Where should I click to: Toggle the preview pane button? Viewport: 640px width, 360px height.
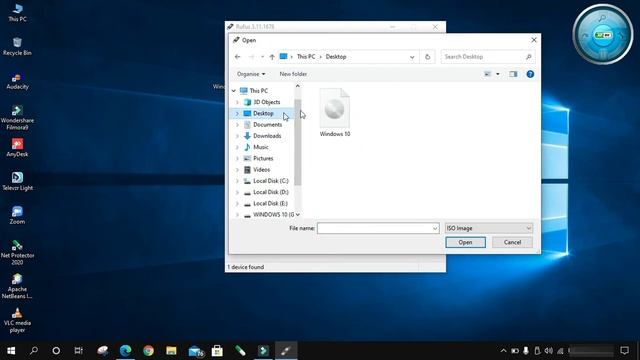click(x=513, y=74)
